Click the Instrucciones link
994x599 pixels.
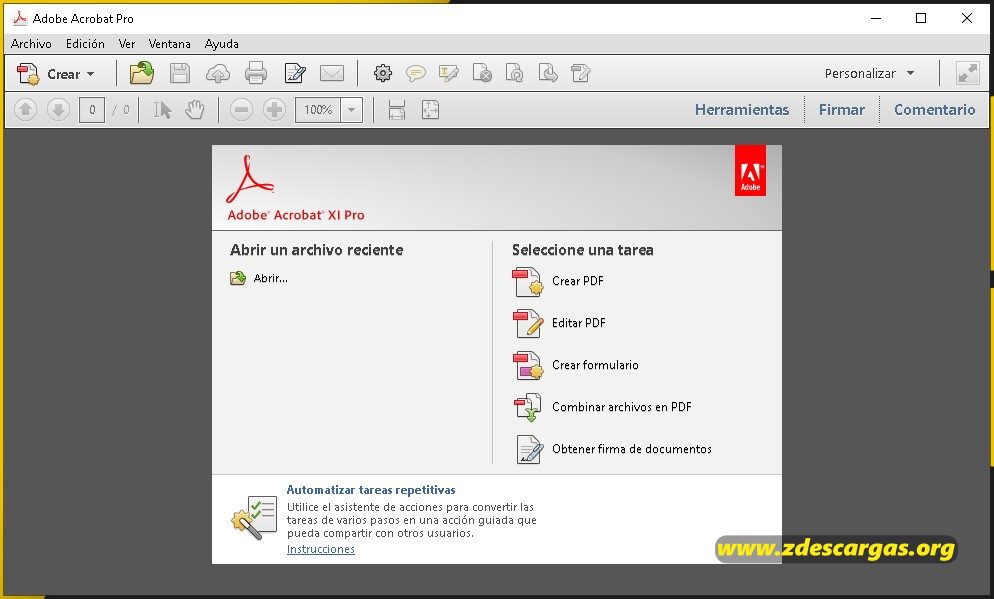pos(321,549)
